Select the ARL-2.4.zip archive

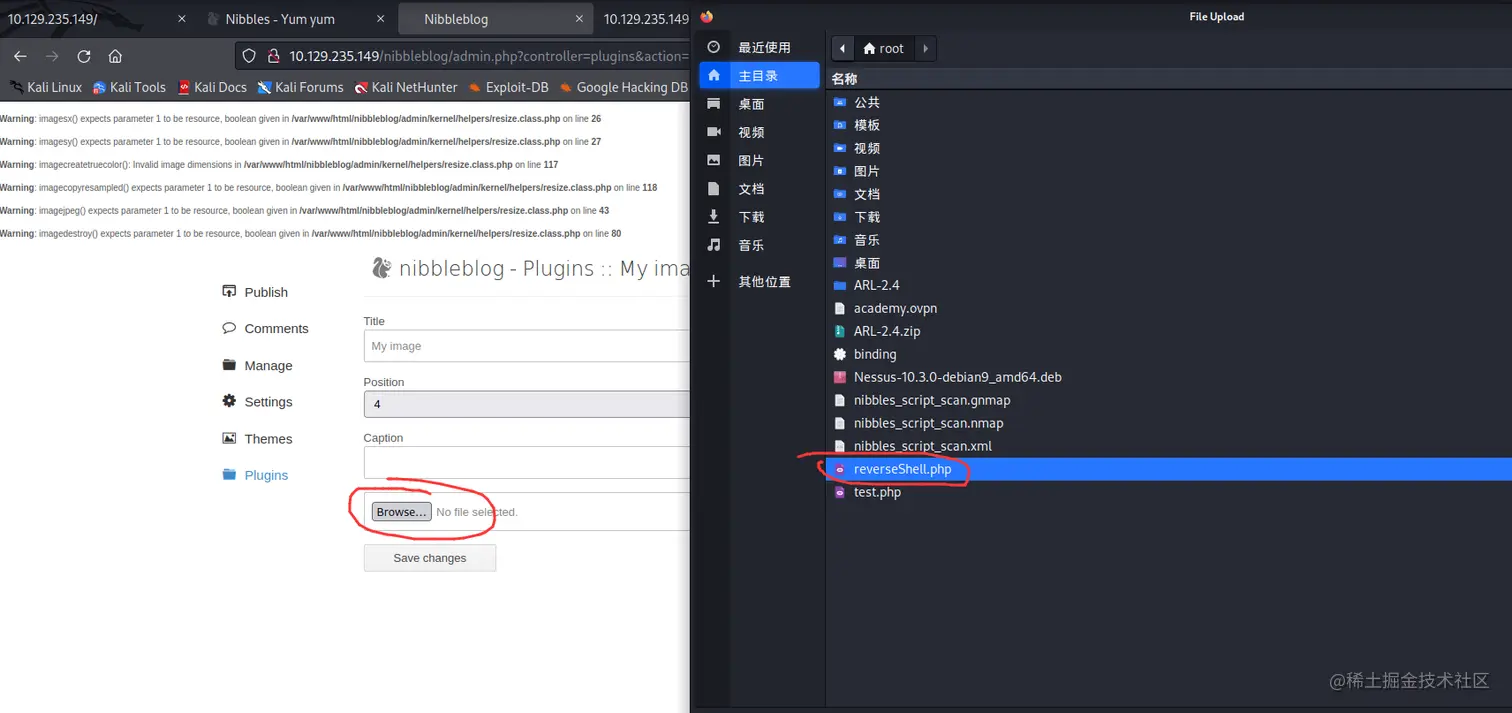point(1170,331)
